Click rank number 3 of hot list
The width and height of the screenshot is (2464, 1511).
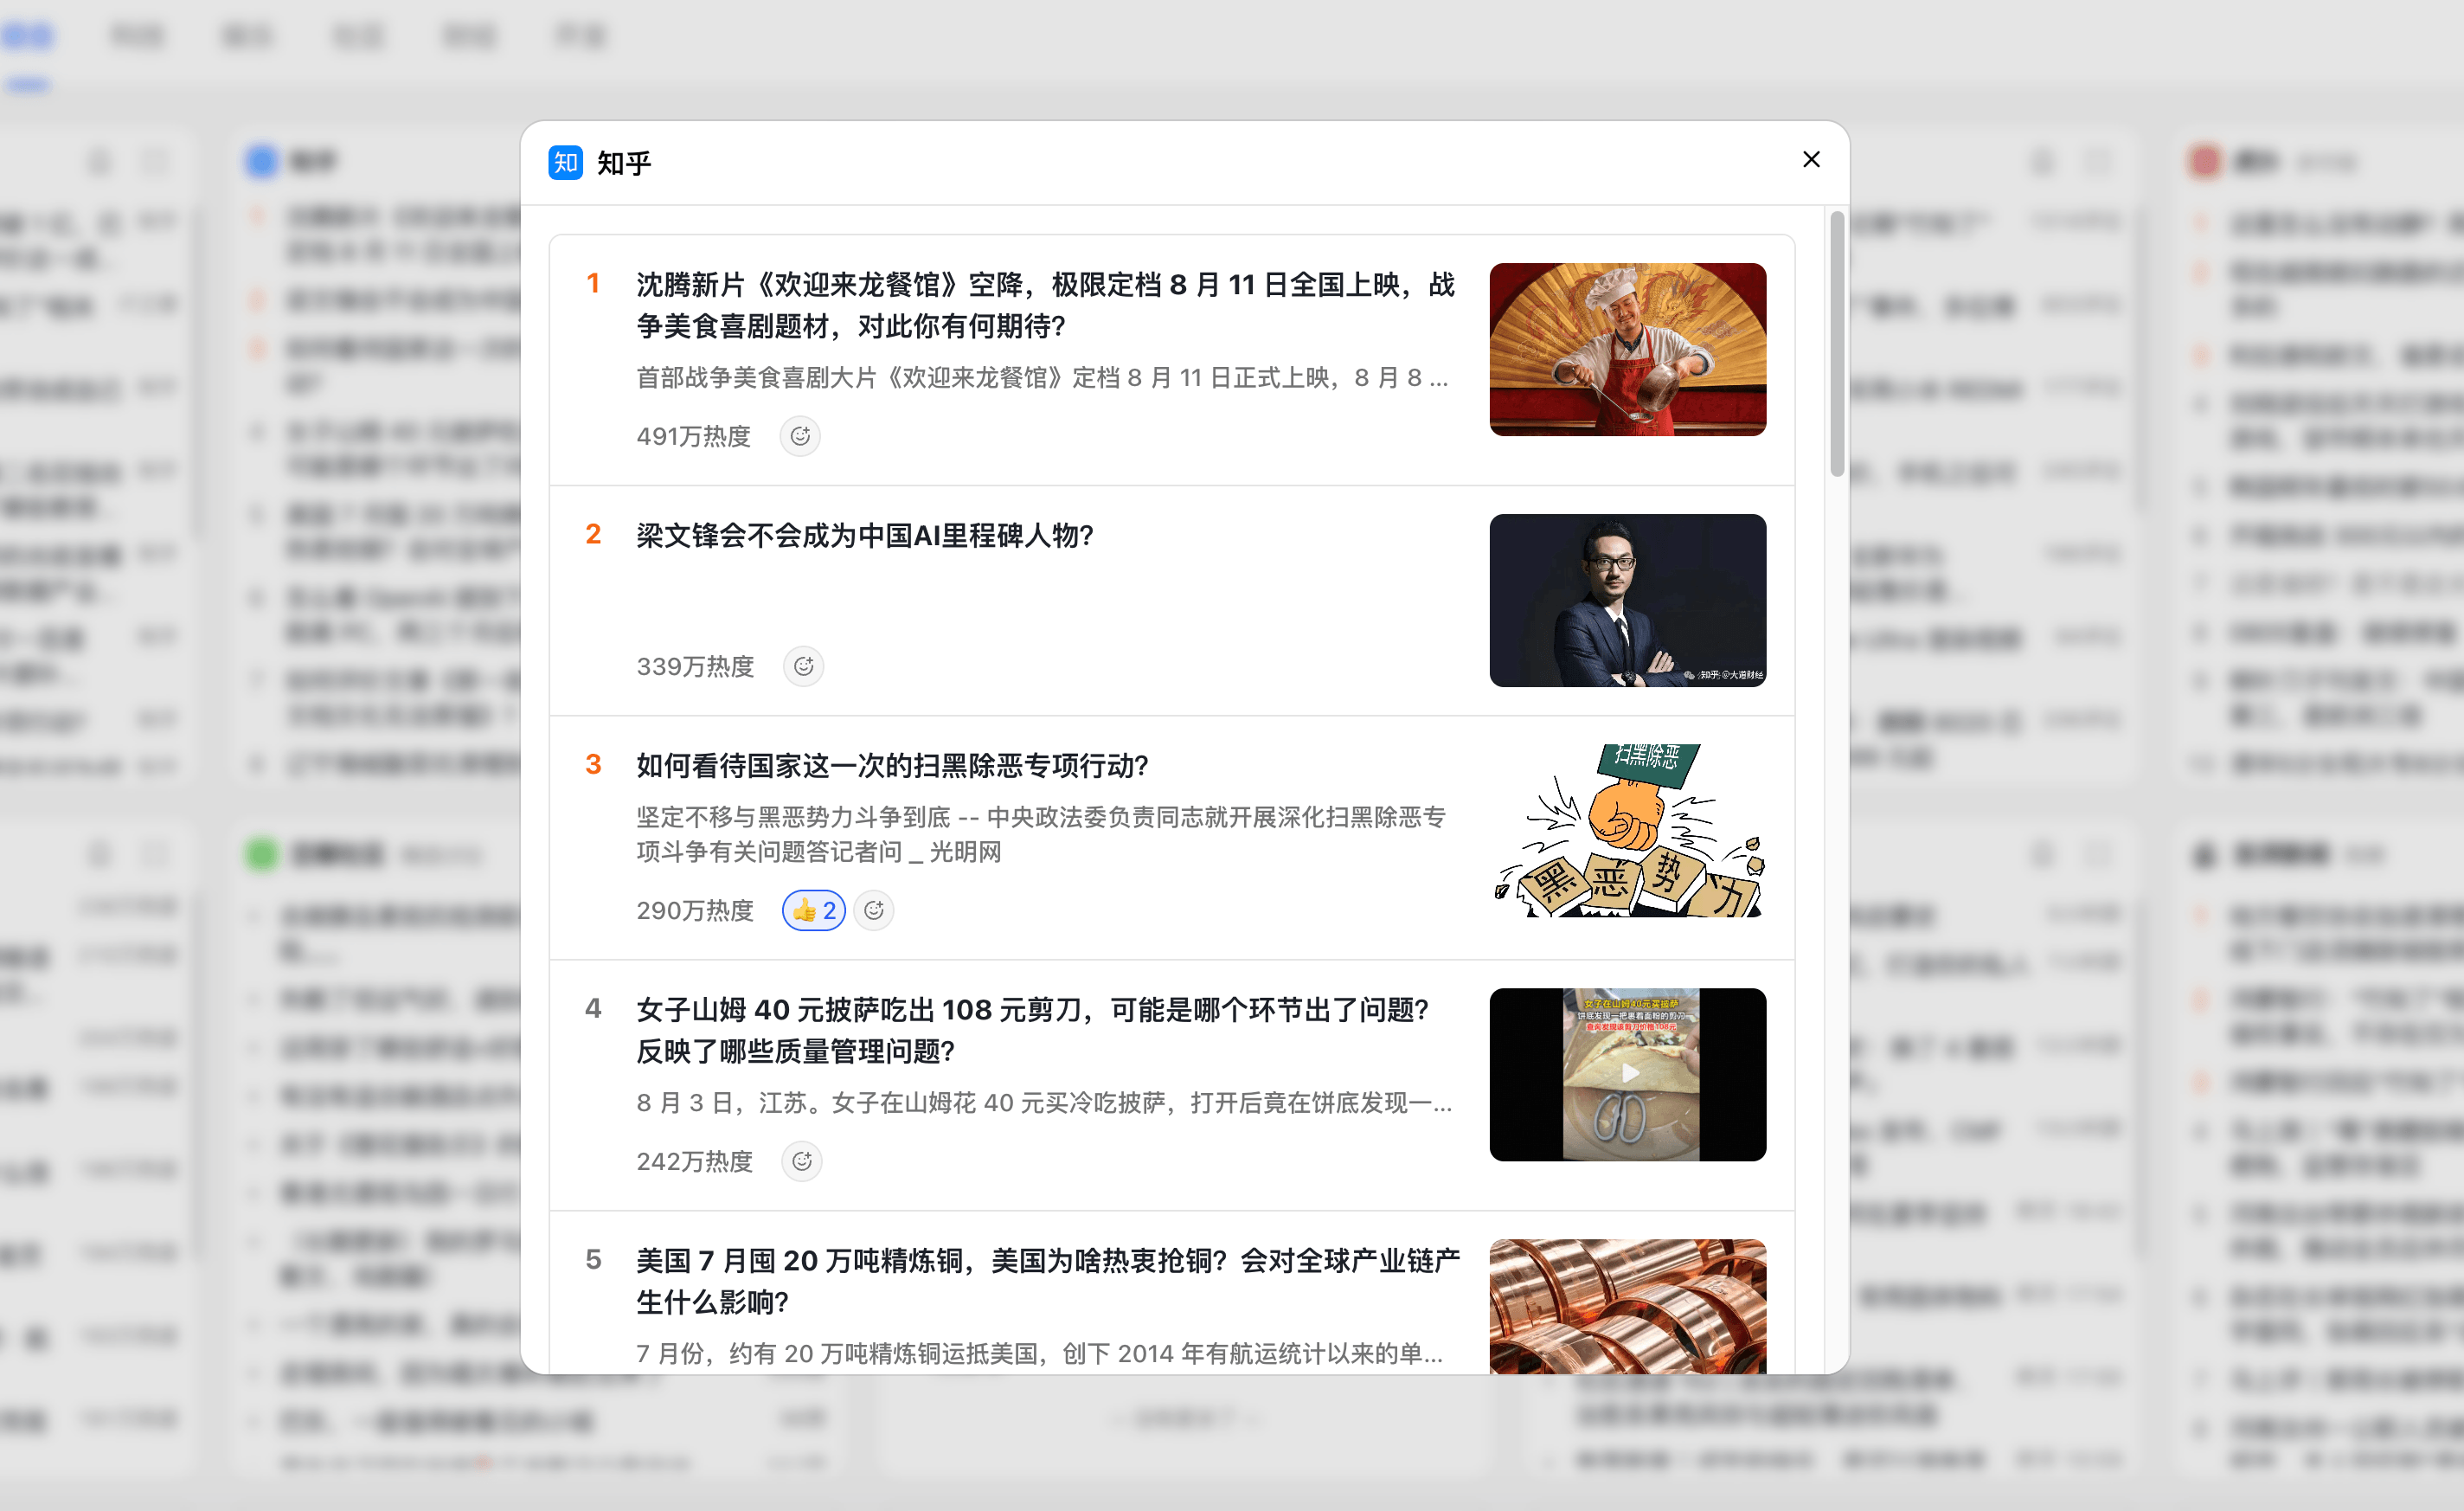(x=593, y=765)
